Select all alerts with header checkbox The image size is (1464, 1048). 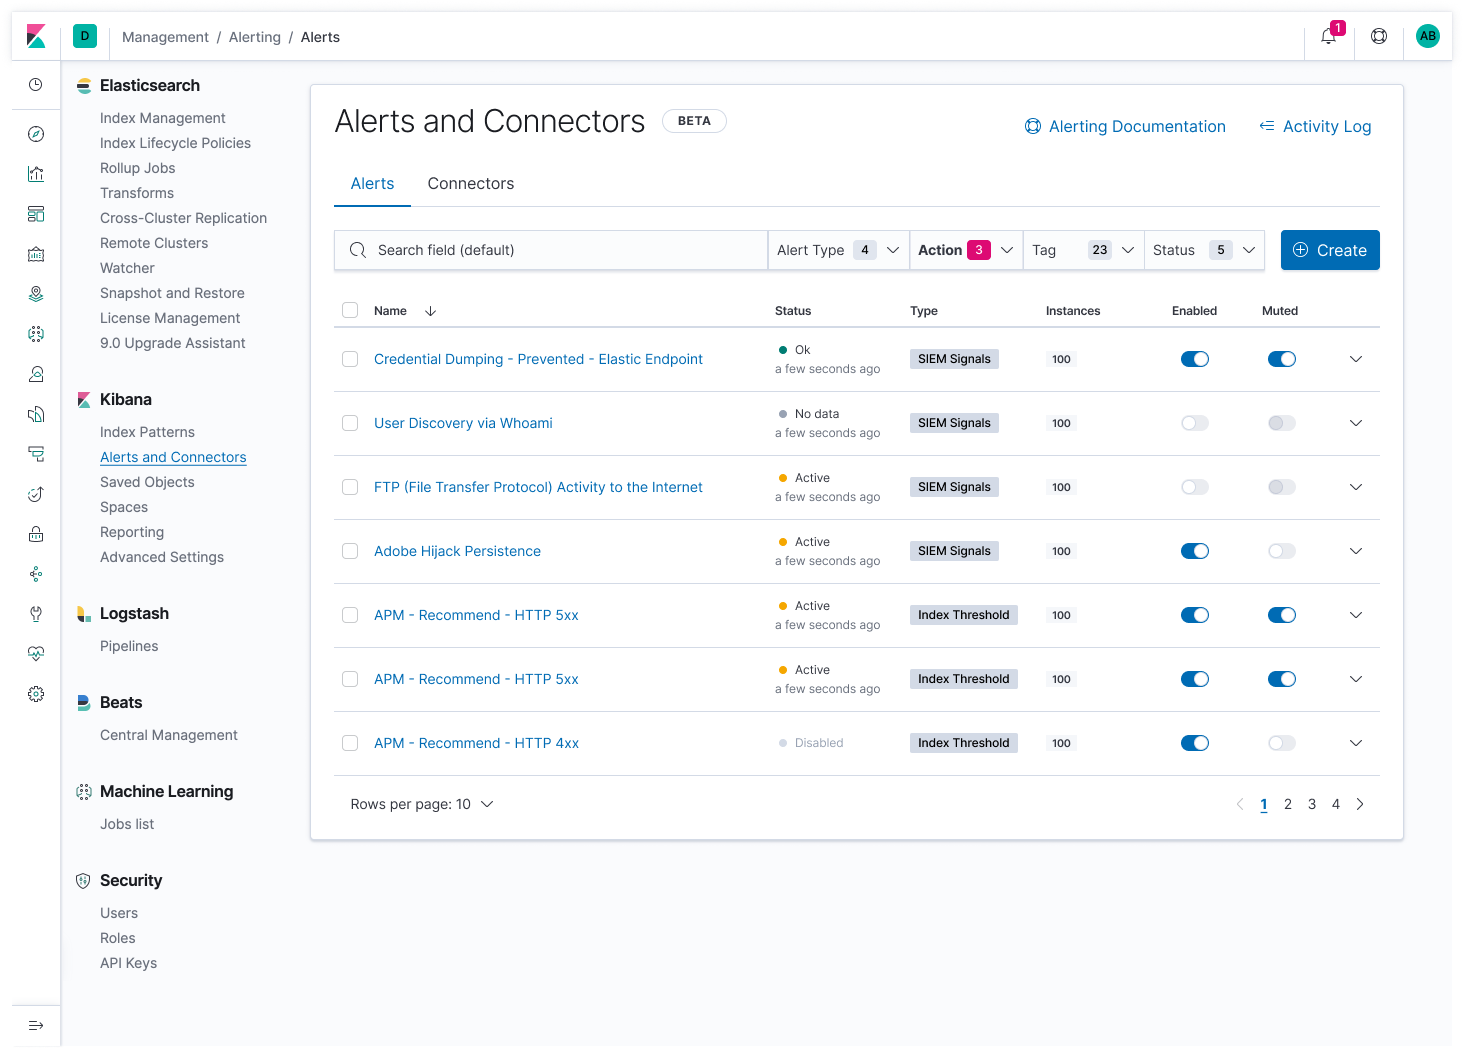[350, 310]
